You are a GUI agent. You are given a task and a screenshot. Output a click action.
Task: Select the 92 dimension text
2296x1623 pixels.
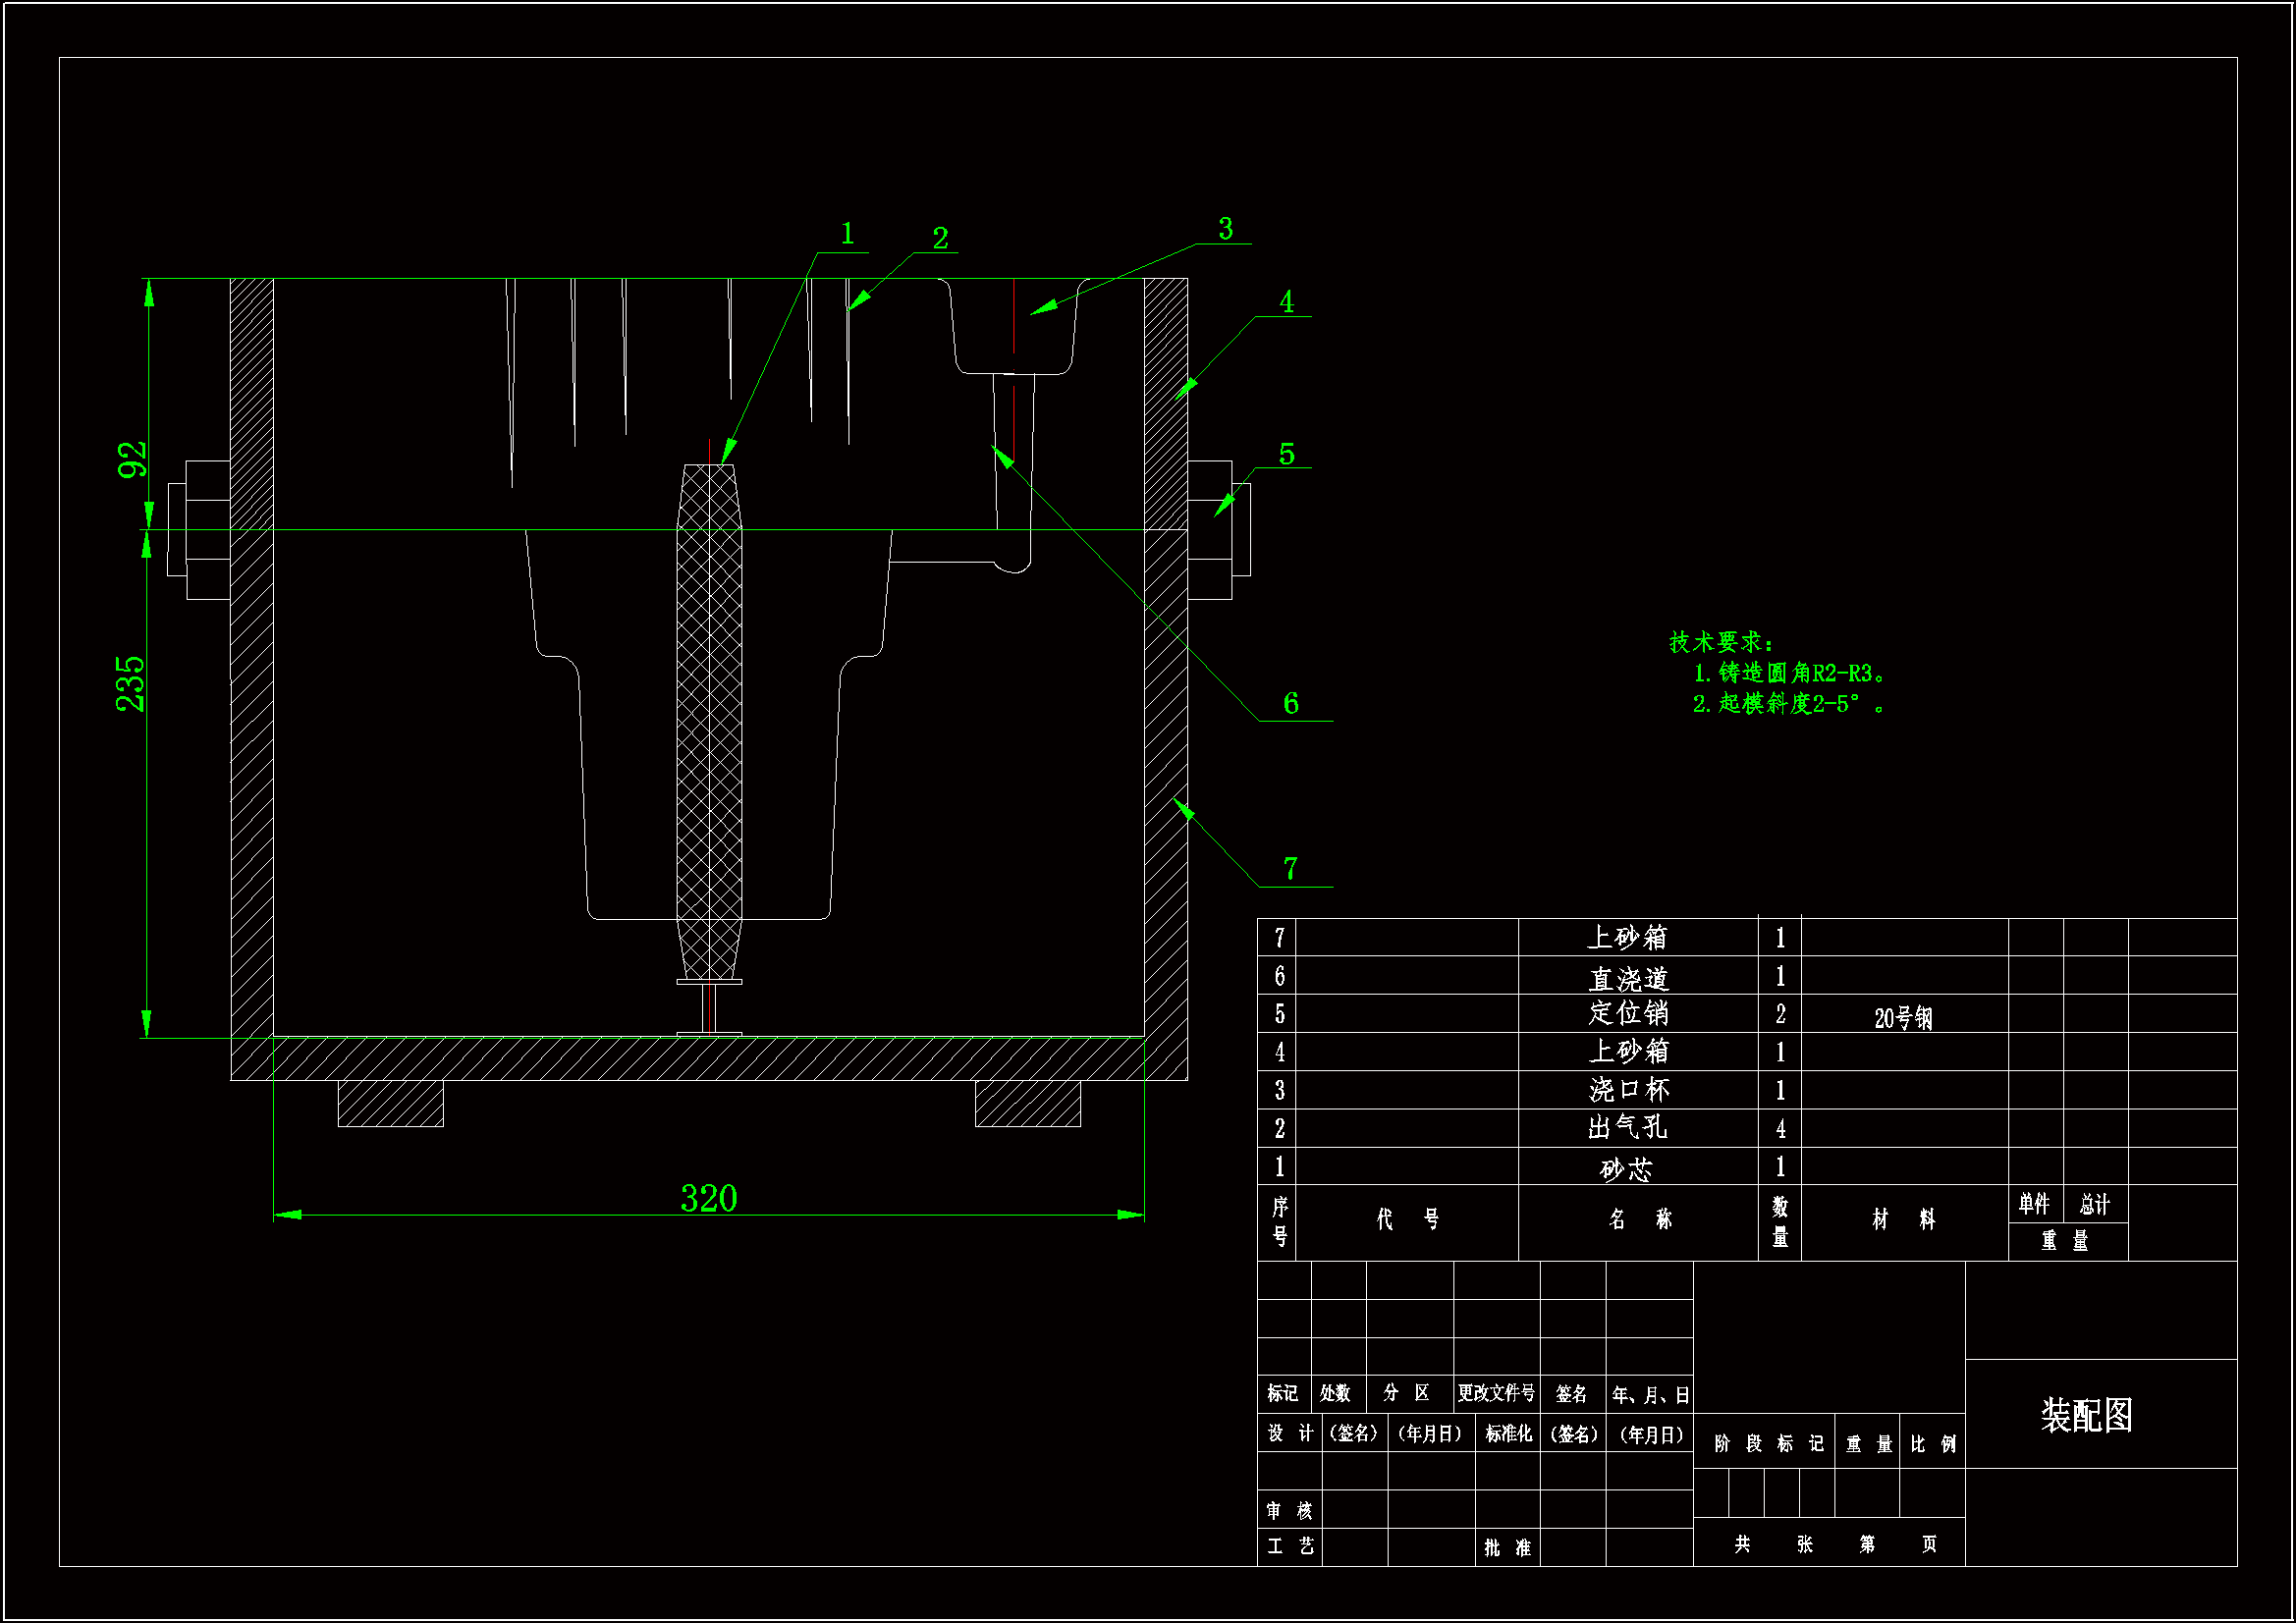point(132,460)
